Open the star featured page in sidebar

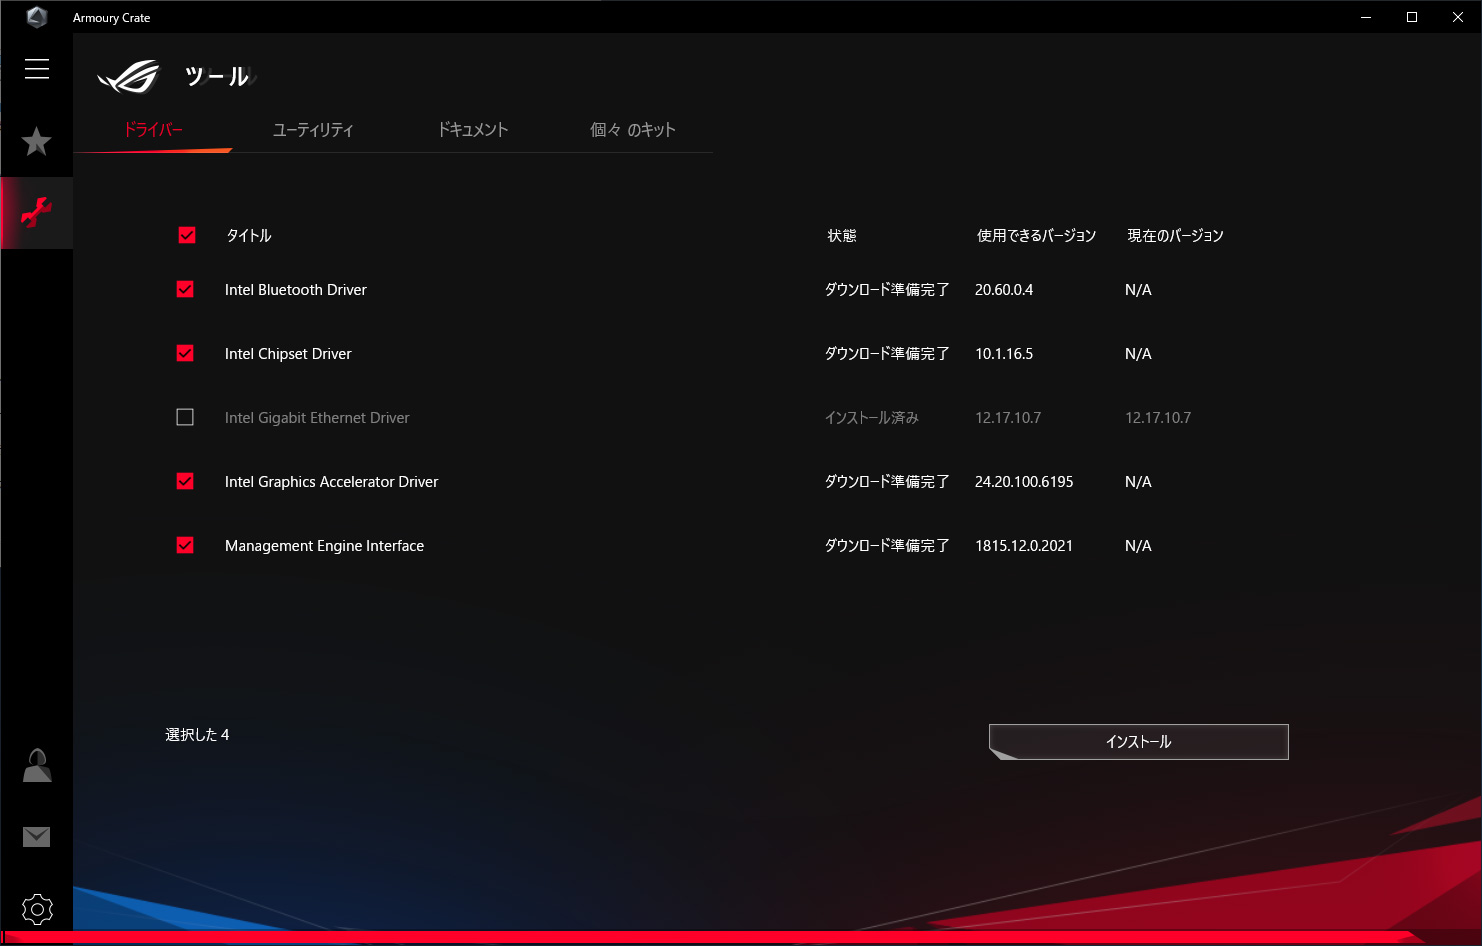(37, 141)
